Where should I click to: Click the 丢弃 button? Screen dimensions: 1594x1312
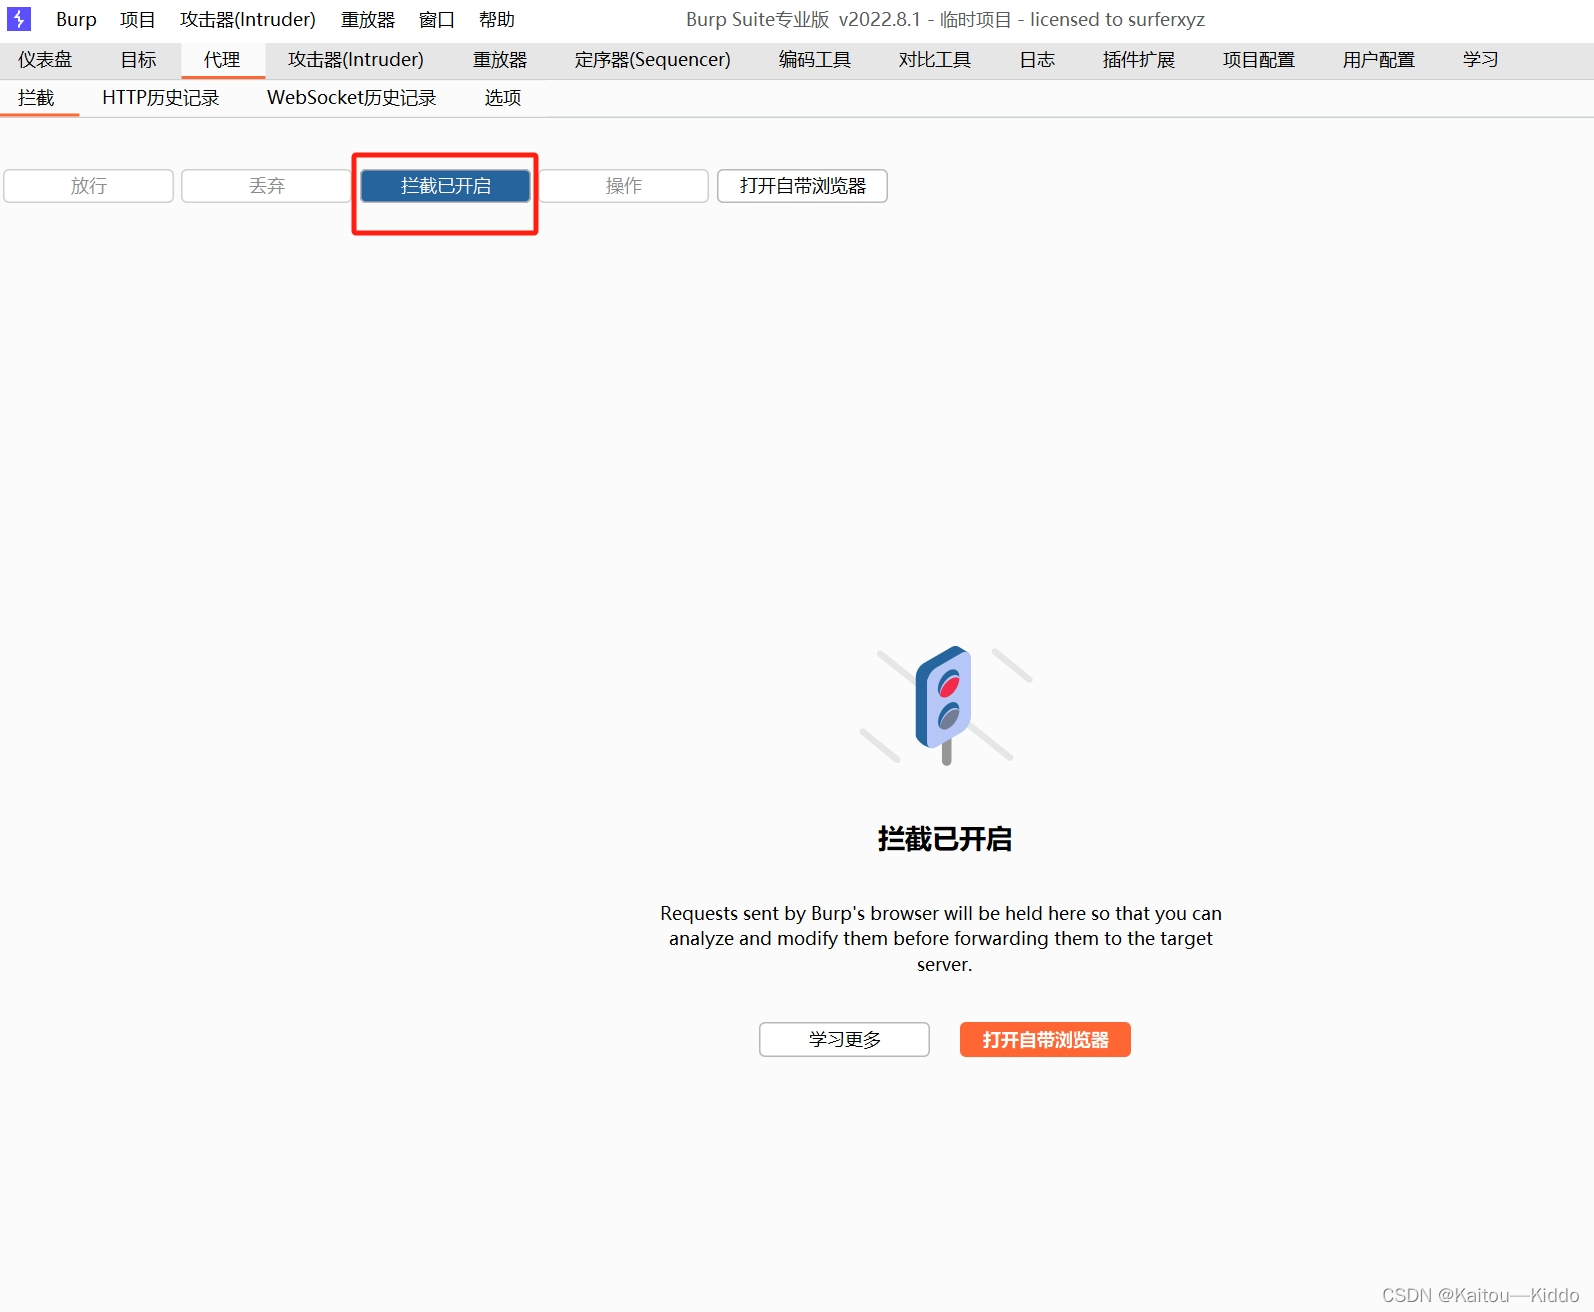(267, 186)
